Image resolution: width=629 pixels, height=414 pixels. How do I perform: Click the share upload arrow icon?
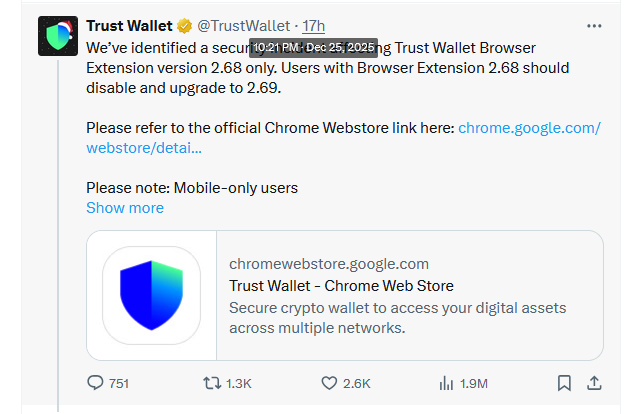coord(593,383)
